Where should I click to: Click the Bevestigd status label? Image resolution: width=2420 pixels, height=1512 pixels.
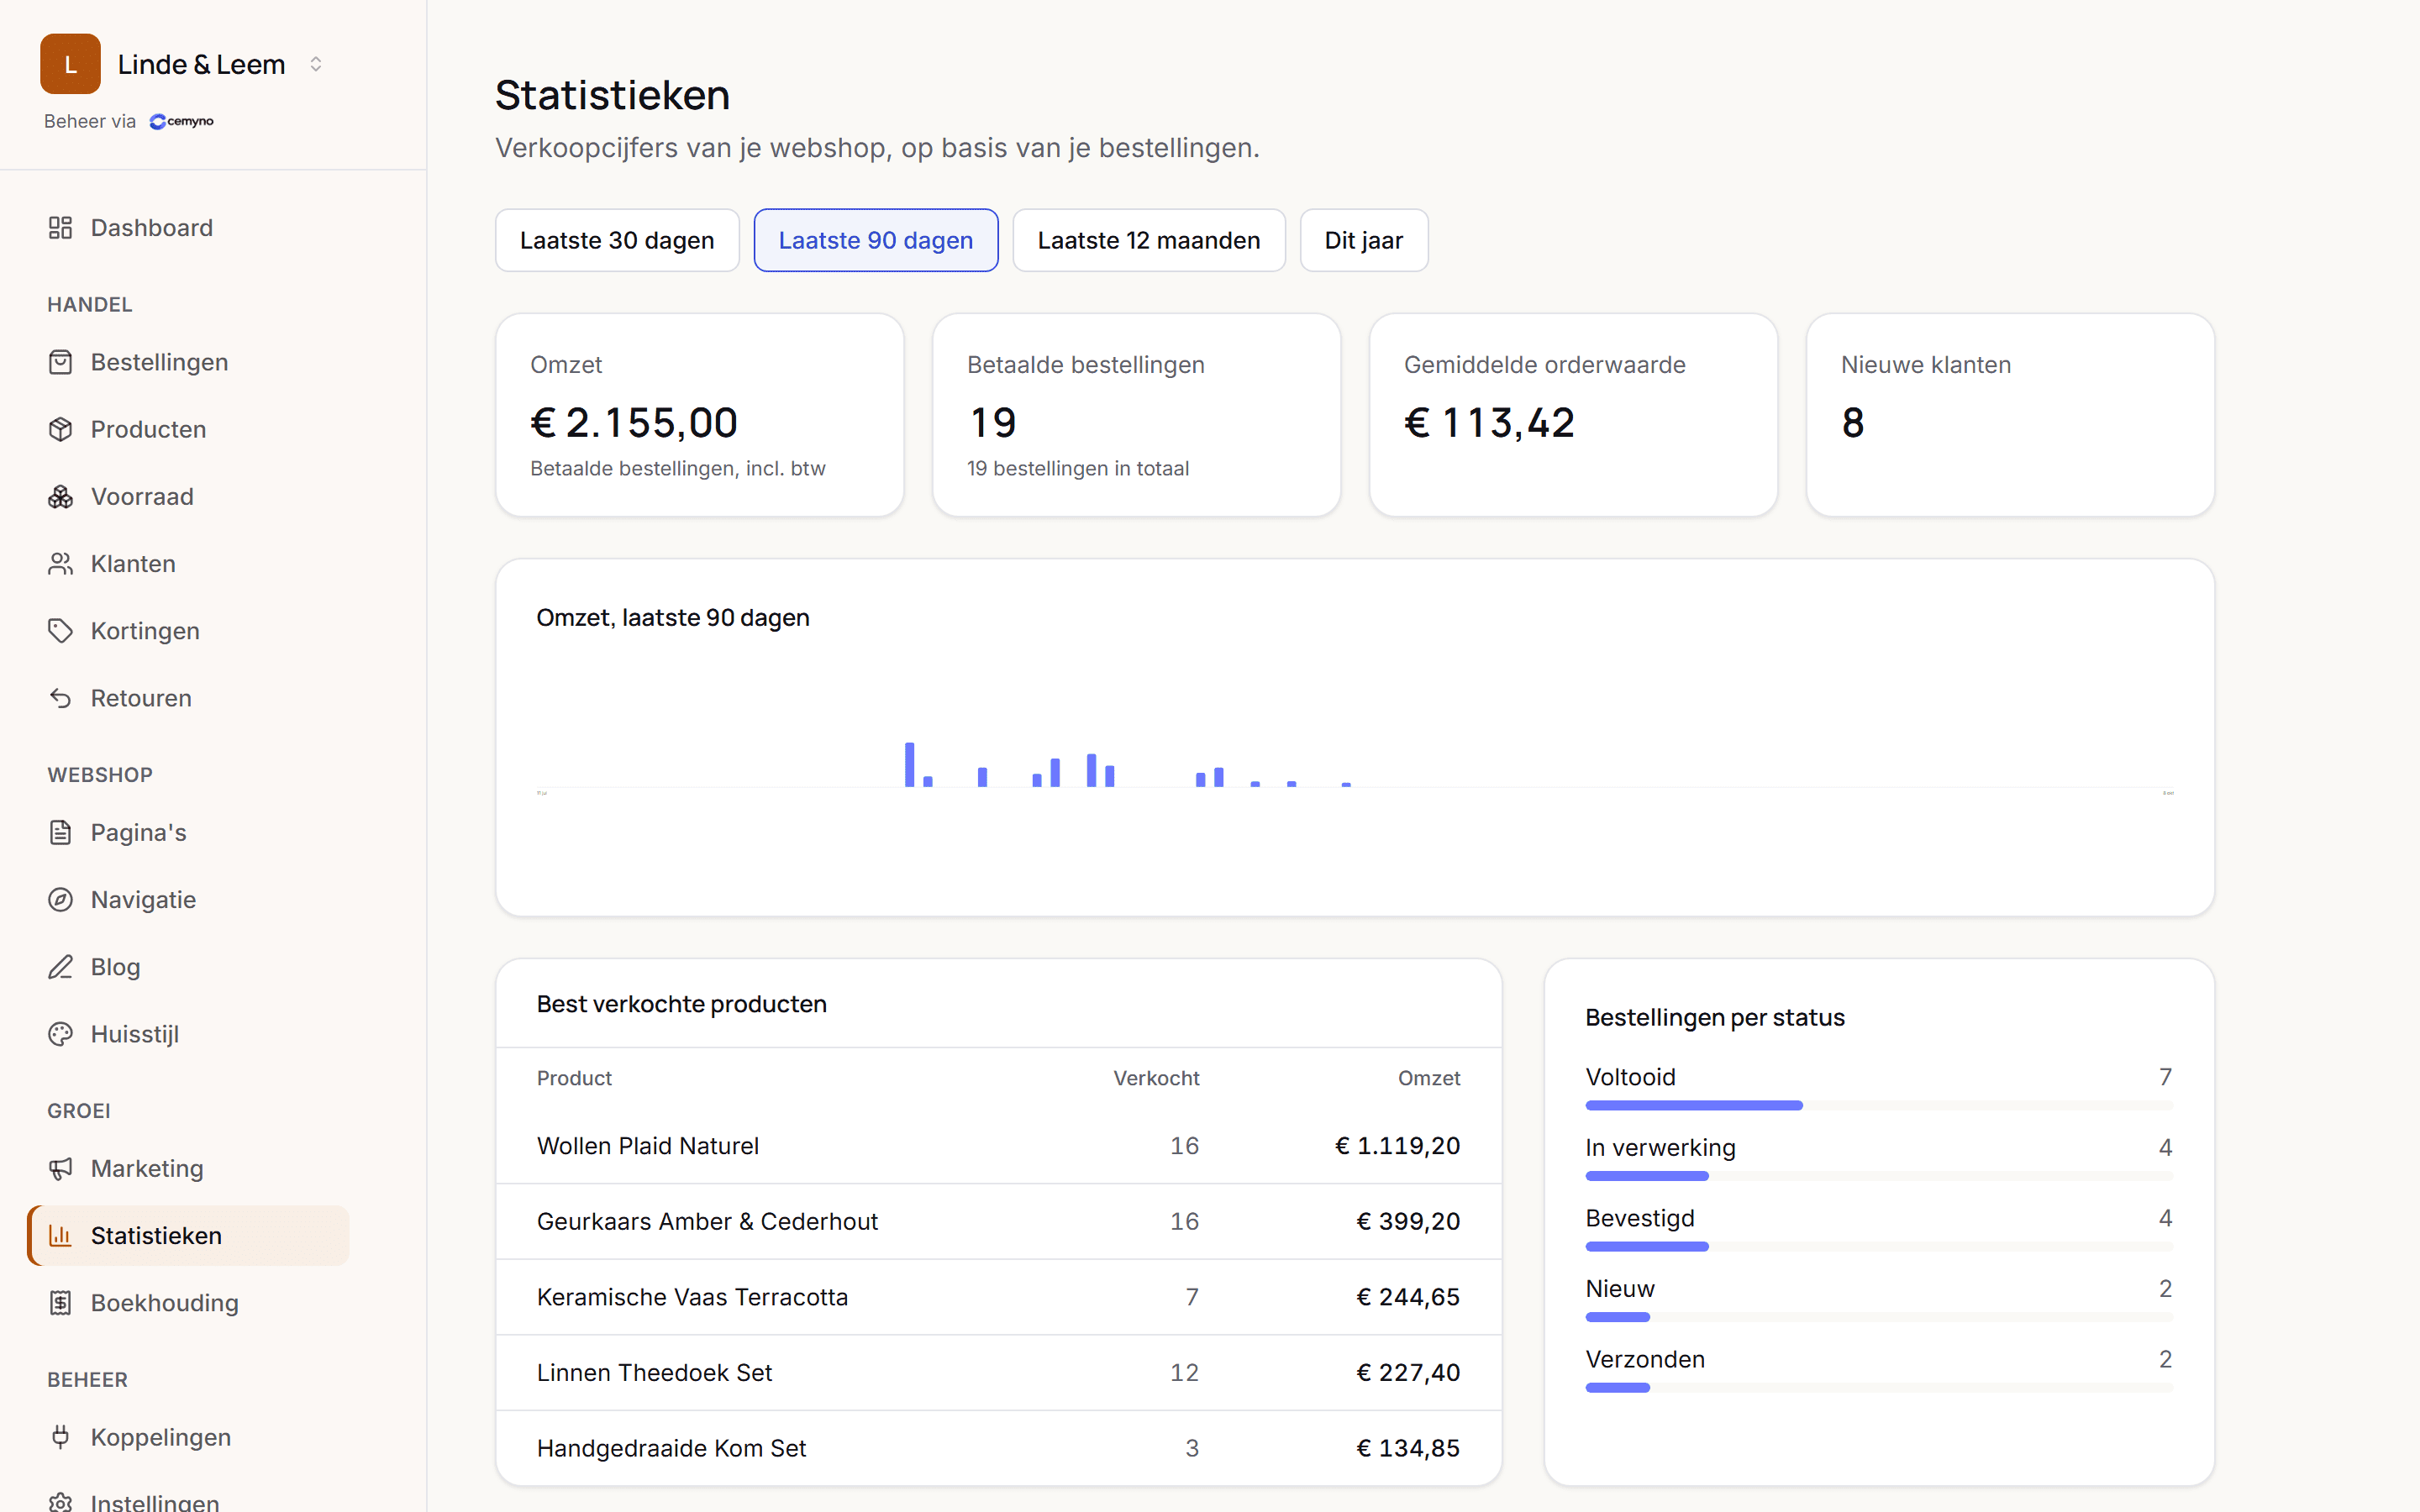[x=1640, y=1218]
